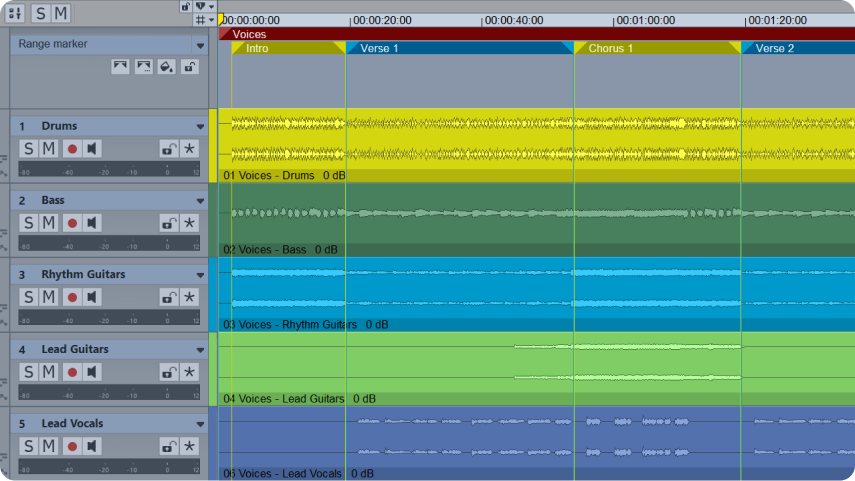Click the paint bucket color icon
Screen dimensions: 855x481
pyautogui.click(x=167, y=67)
